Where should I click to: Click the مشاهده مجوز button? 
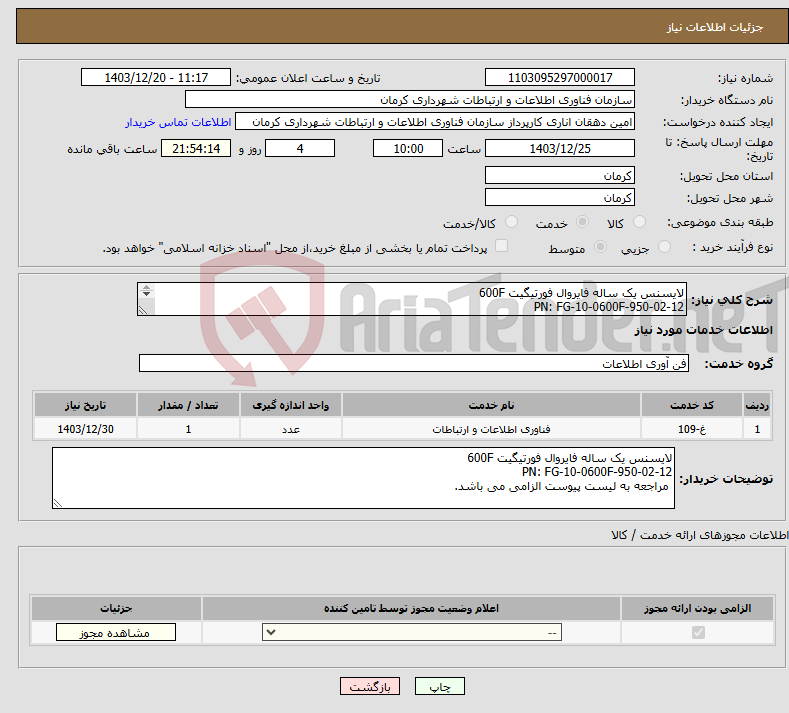[116, 632]
